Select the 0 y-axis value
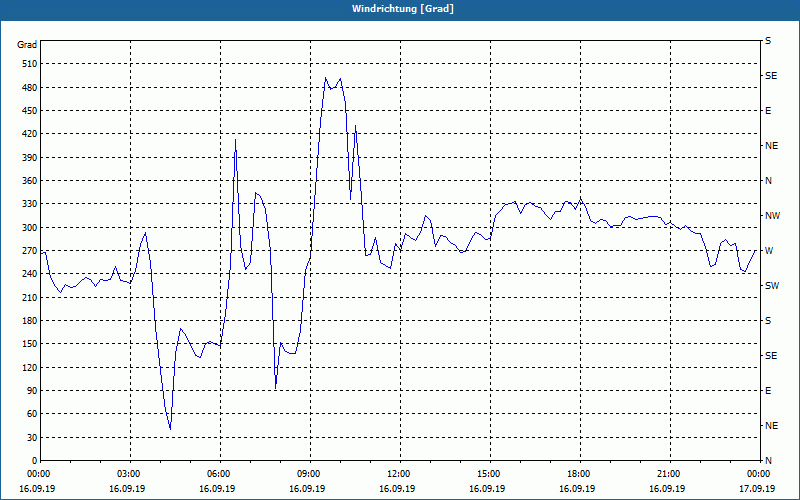Screen dimensions: 800x500 (x=34, y=461)
